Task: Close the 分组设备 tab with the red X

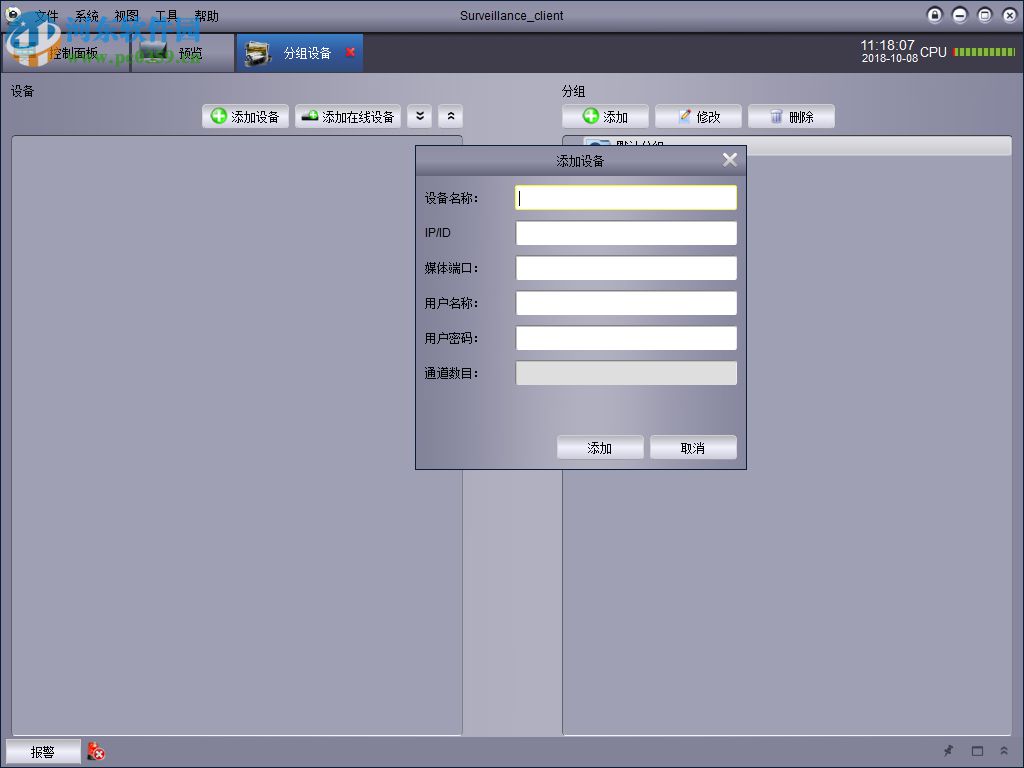Action: [350, 52]
